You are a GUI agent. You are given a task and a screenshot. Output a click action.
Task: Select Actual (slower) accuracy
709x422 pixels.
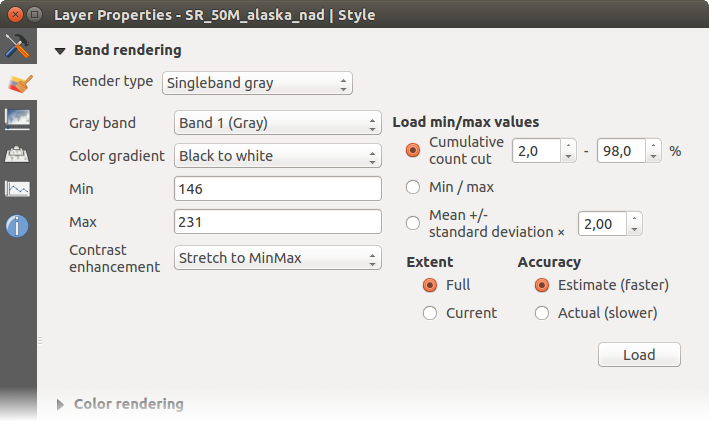point(542,313)
